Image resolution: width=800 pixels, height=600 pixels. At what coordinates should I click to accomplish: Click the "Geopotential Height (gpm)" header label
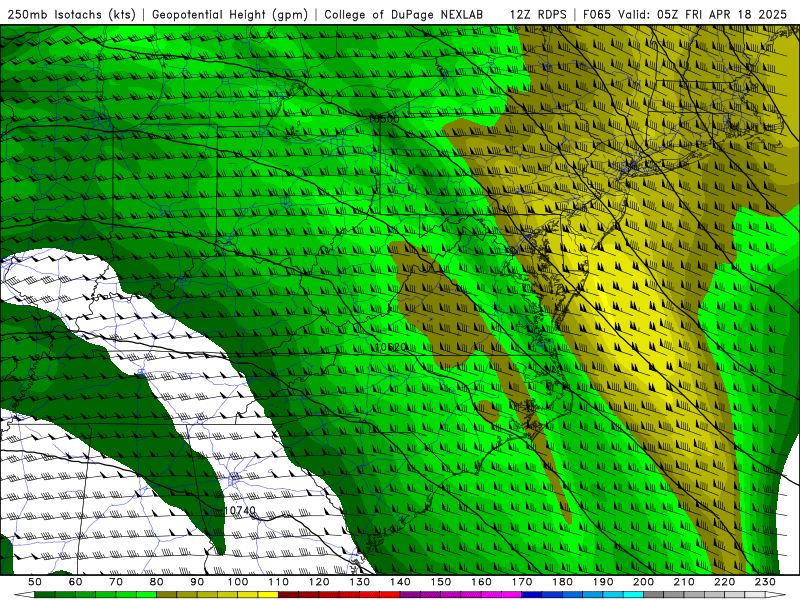[230, 14]
